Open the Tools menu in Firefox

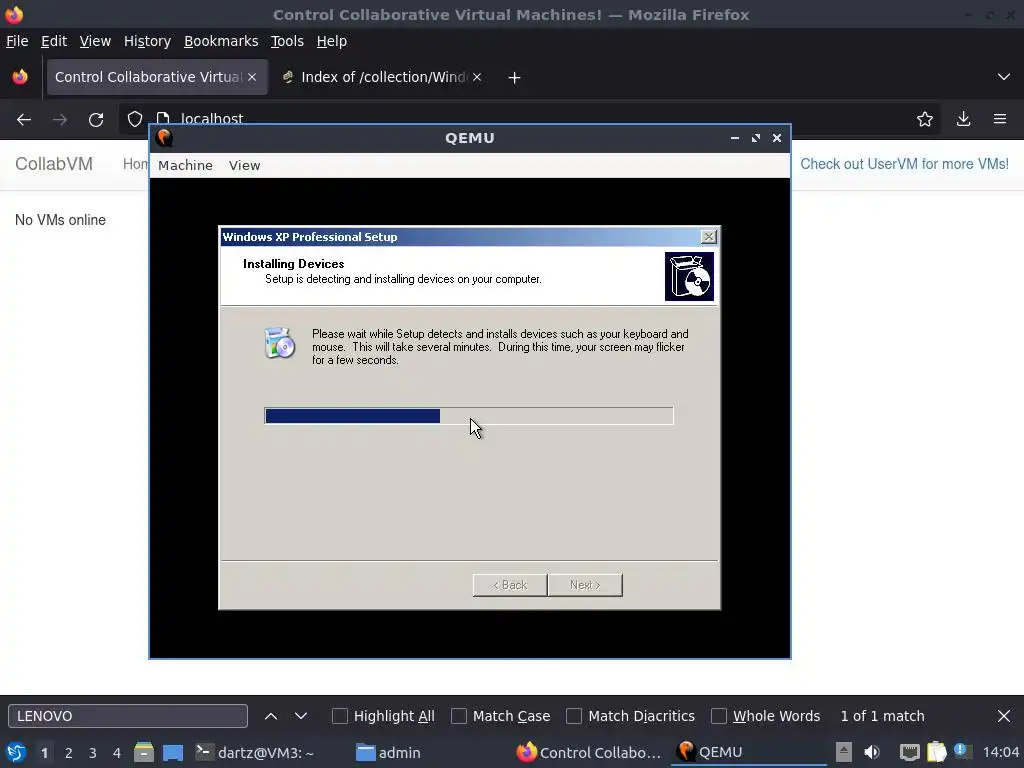pyautogui.click(x=287, y=41)
